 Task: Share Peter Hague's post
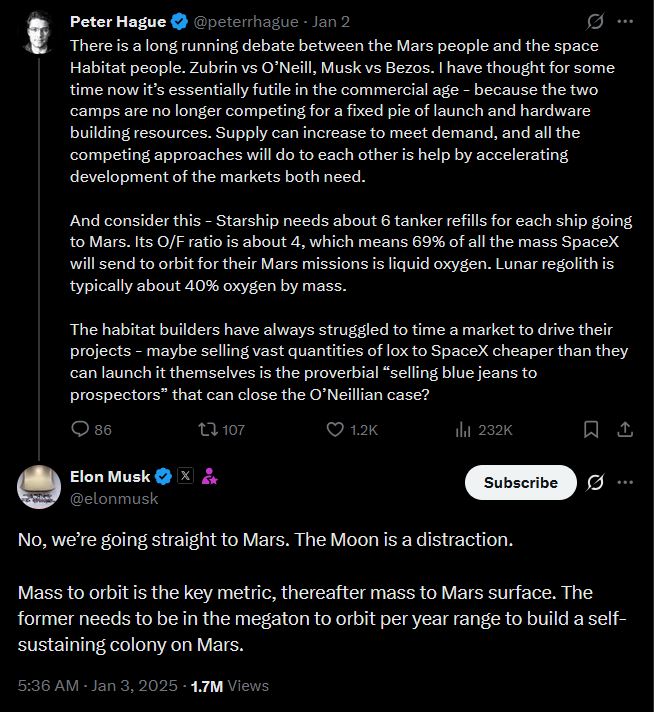pos(626,429)
